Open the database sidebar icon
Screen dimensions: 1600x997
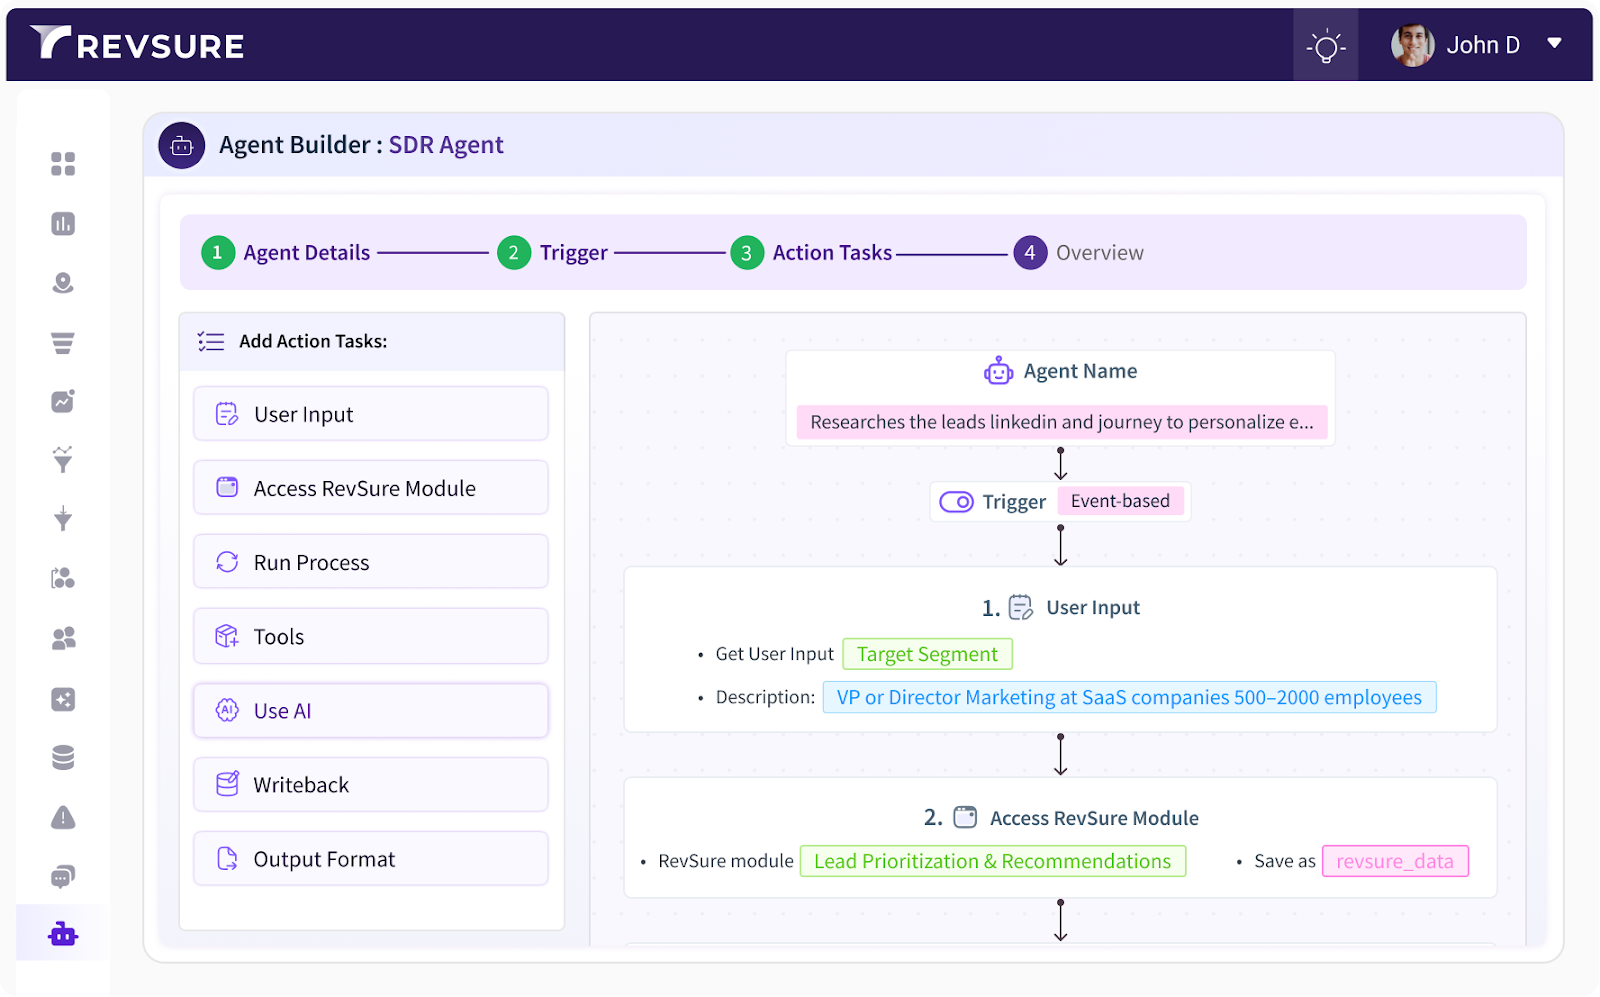[x=63, y=758]
